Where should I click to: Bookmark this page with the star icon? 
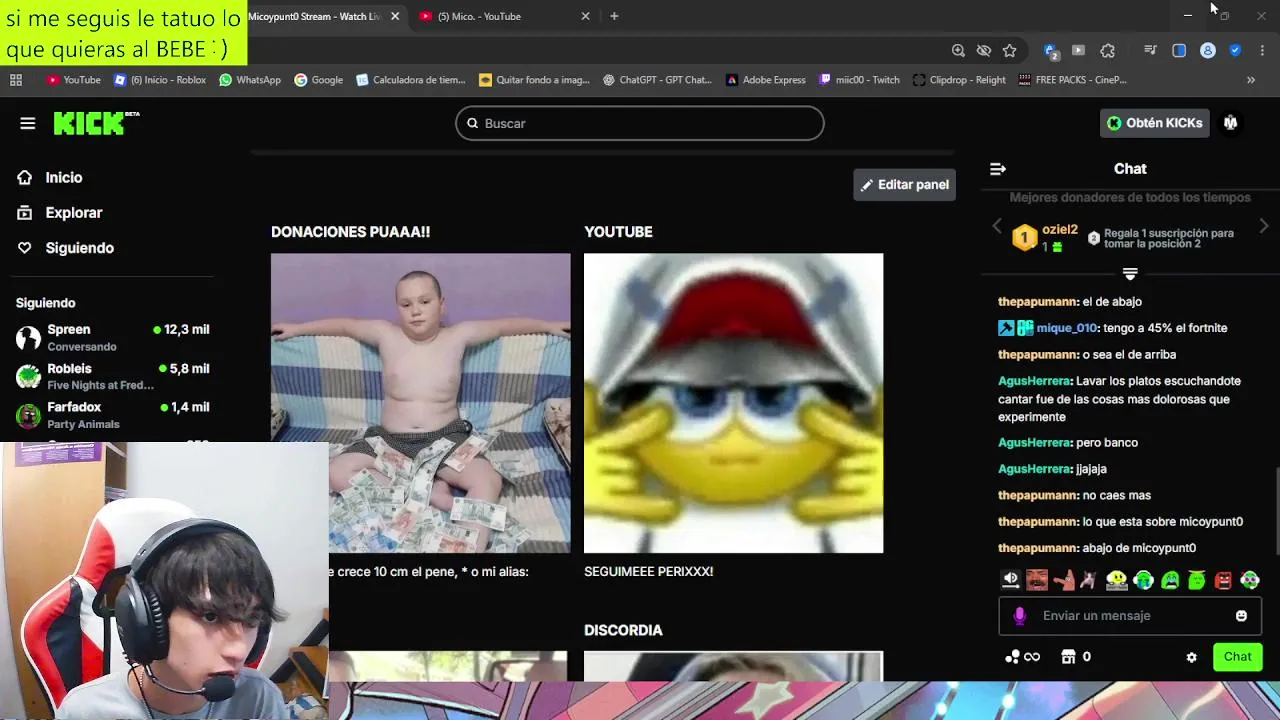point(1010,50)
